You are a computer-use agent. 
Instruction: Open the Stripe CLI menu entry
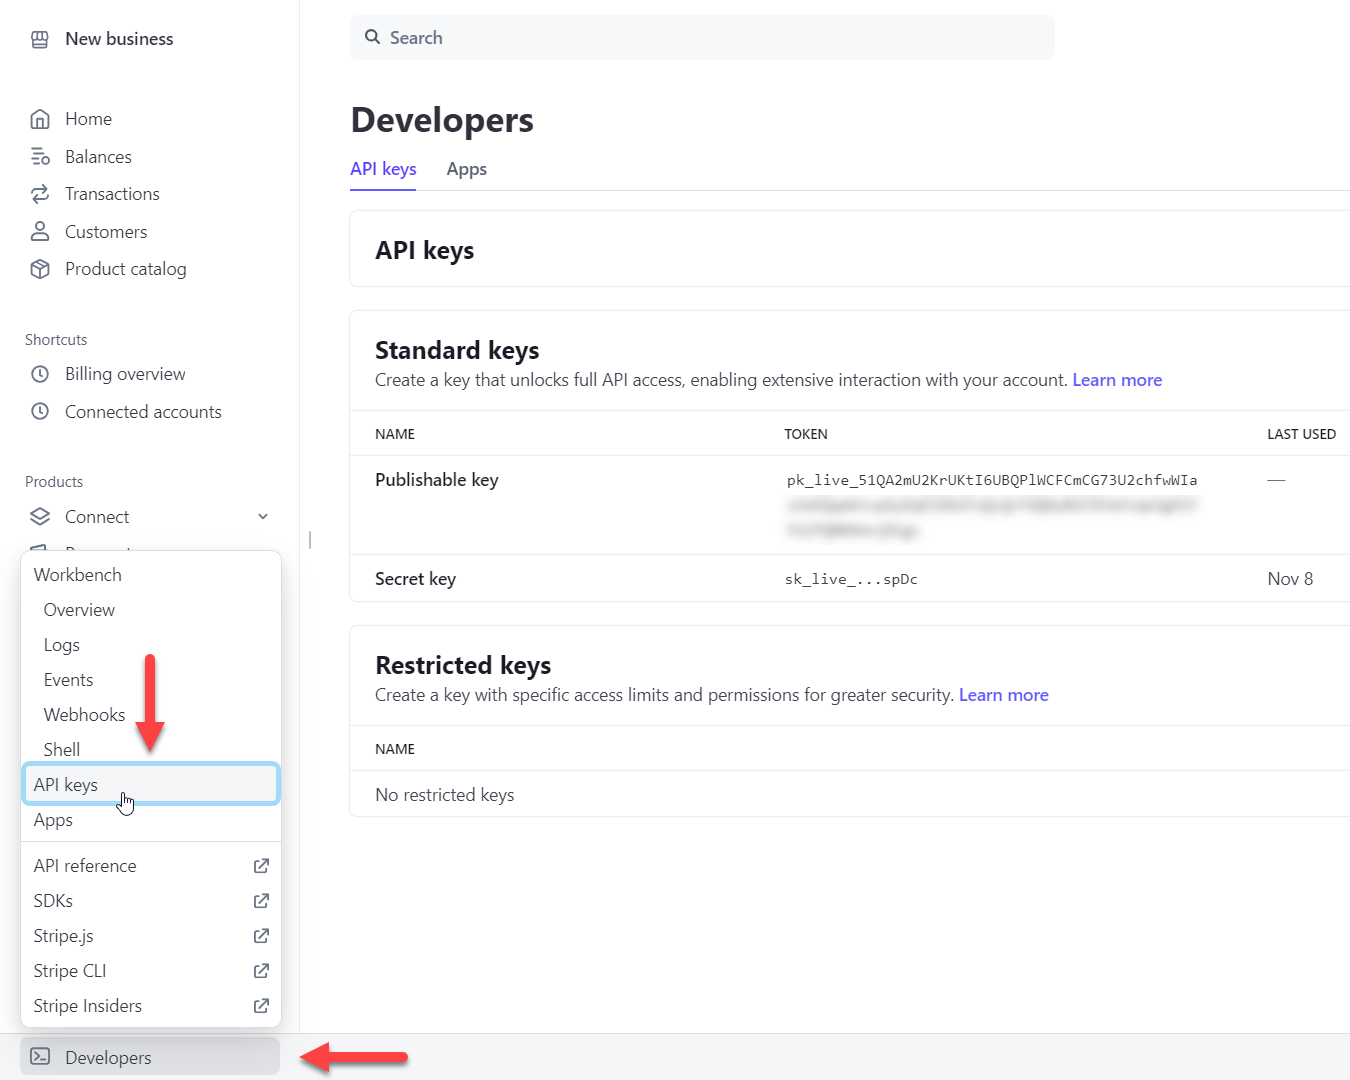coord(151,971)
